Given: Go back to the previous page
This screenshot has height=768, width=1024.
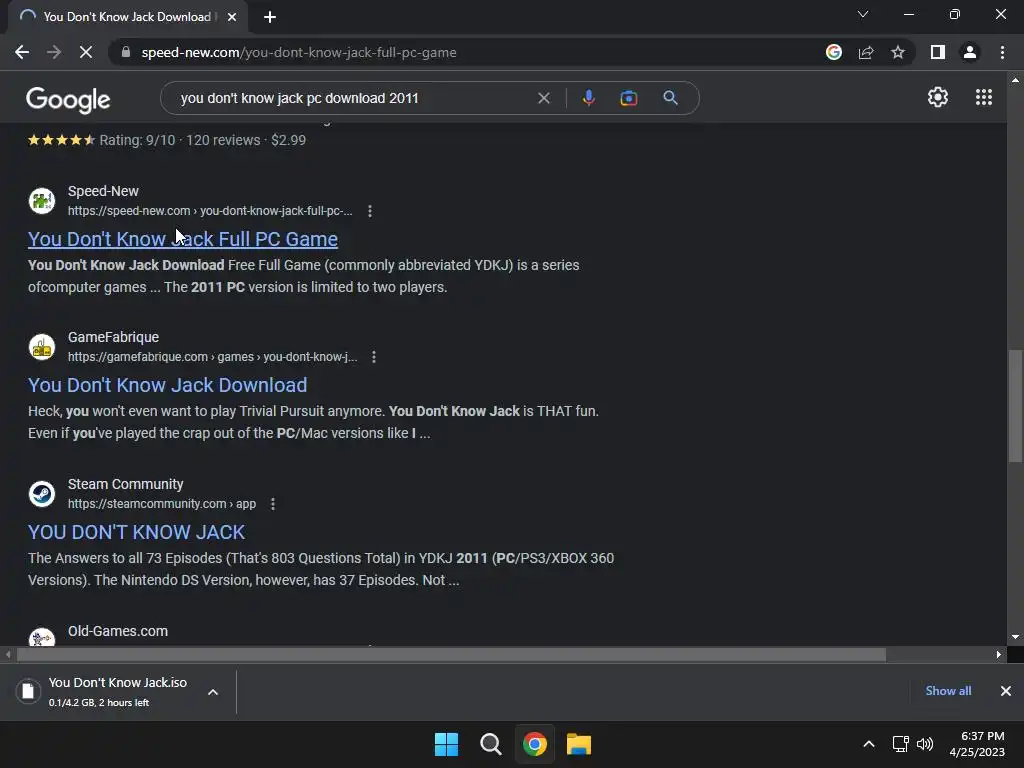Looking at the screenshot, I should coord(22,52).
